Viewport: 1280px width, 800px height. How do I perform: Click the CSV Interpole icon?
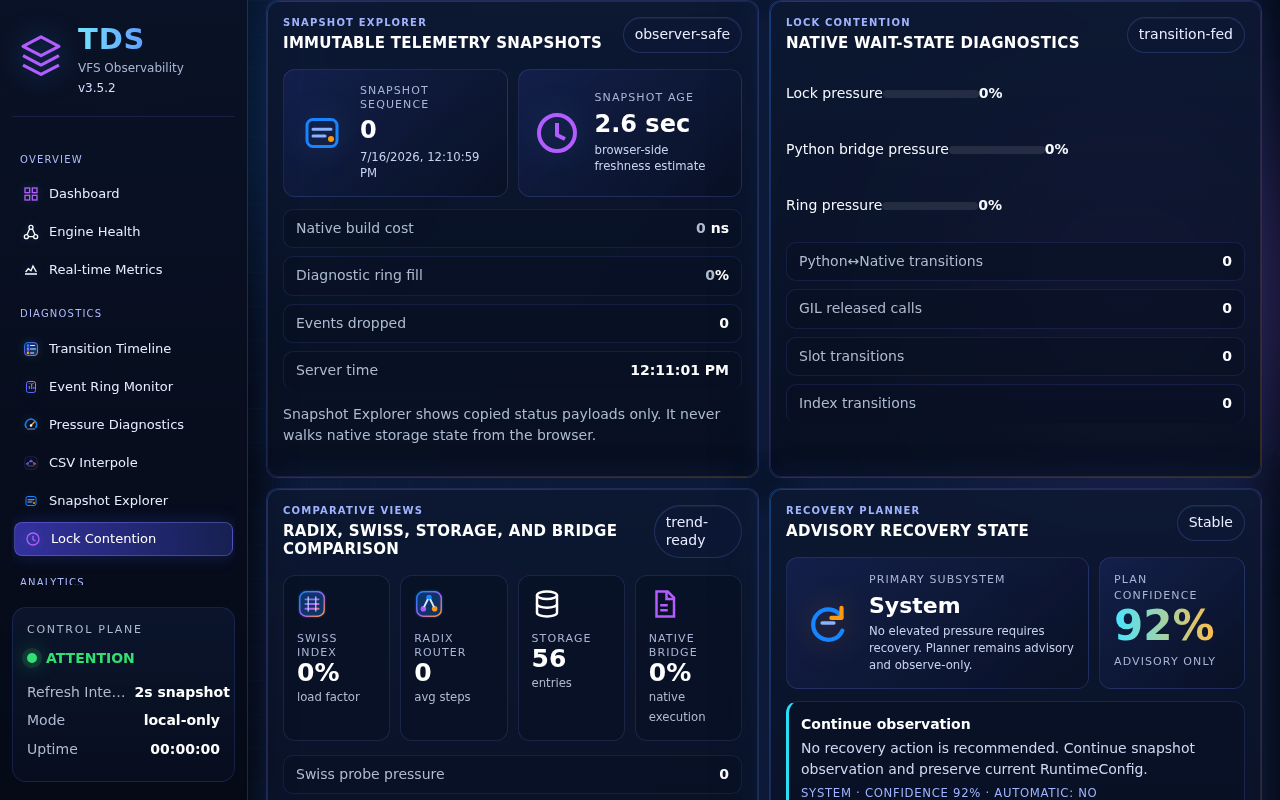(x=31, y=463)
